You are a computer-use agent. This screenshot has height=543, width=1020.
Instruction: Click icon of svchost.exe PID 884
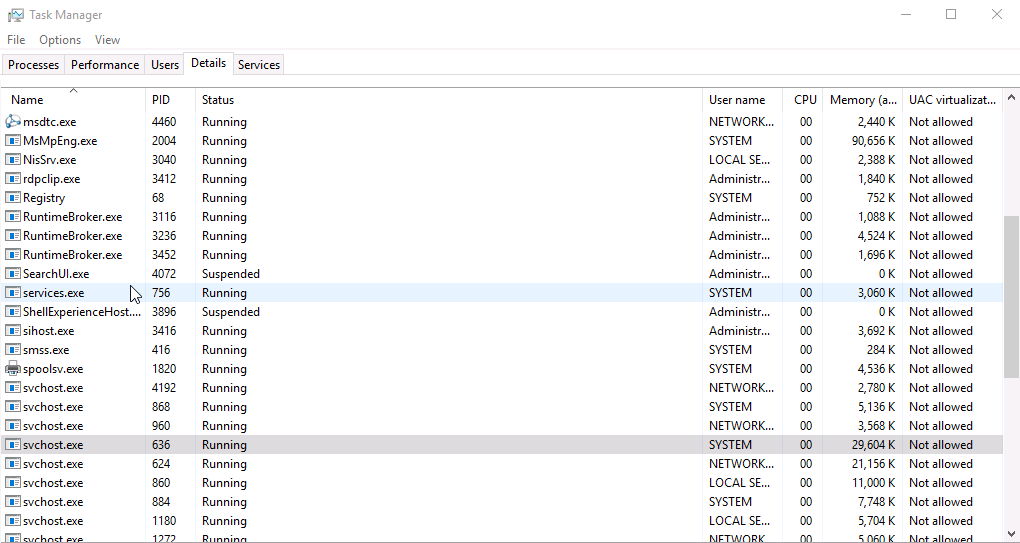point(12,502)
